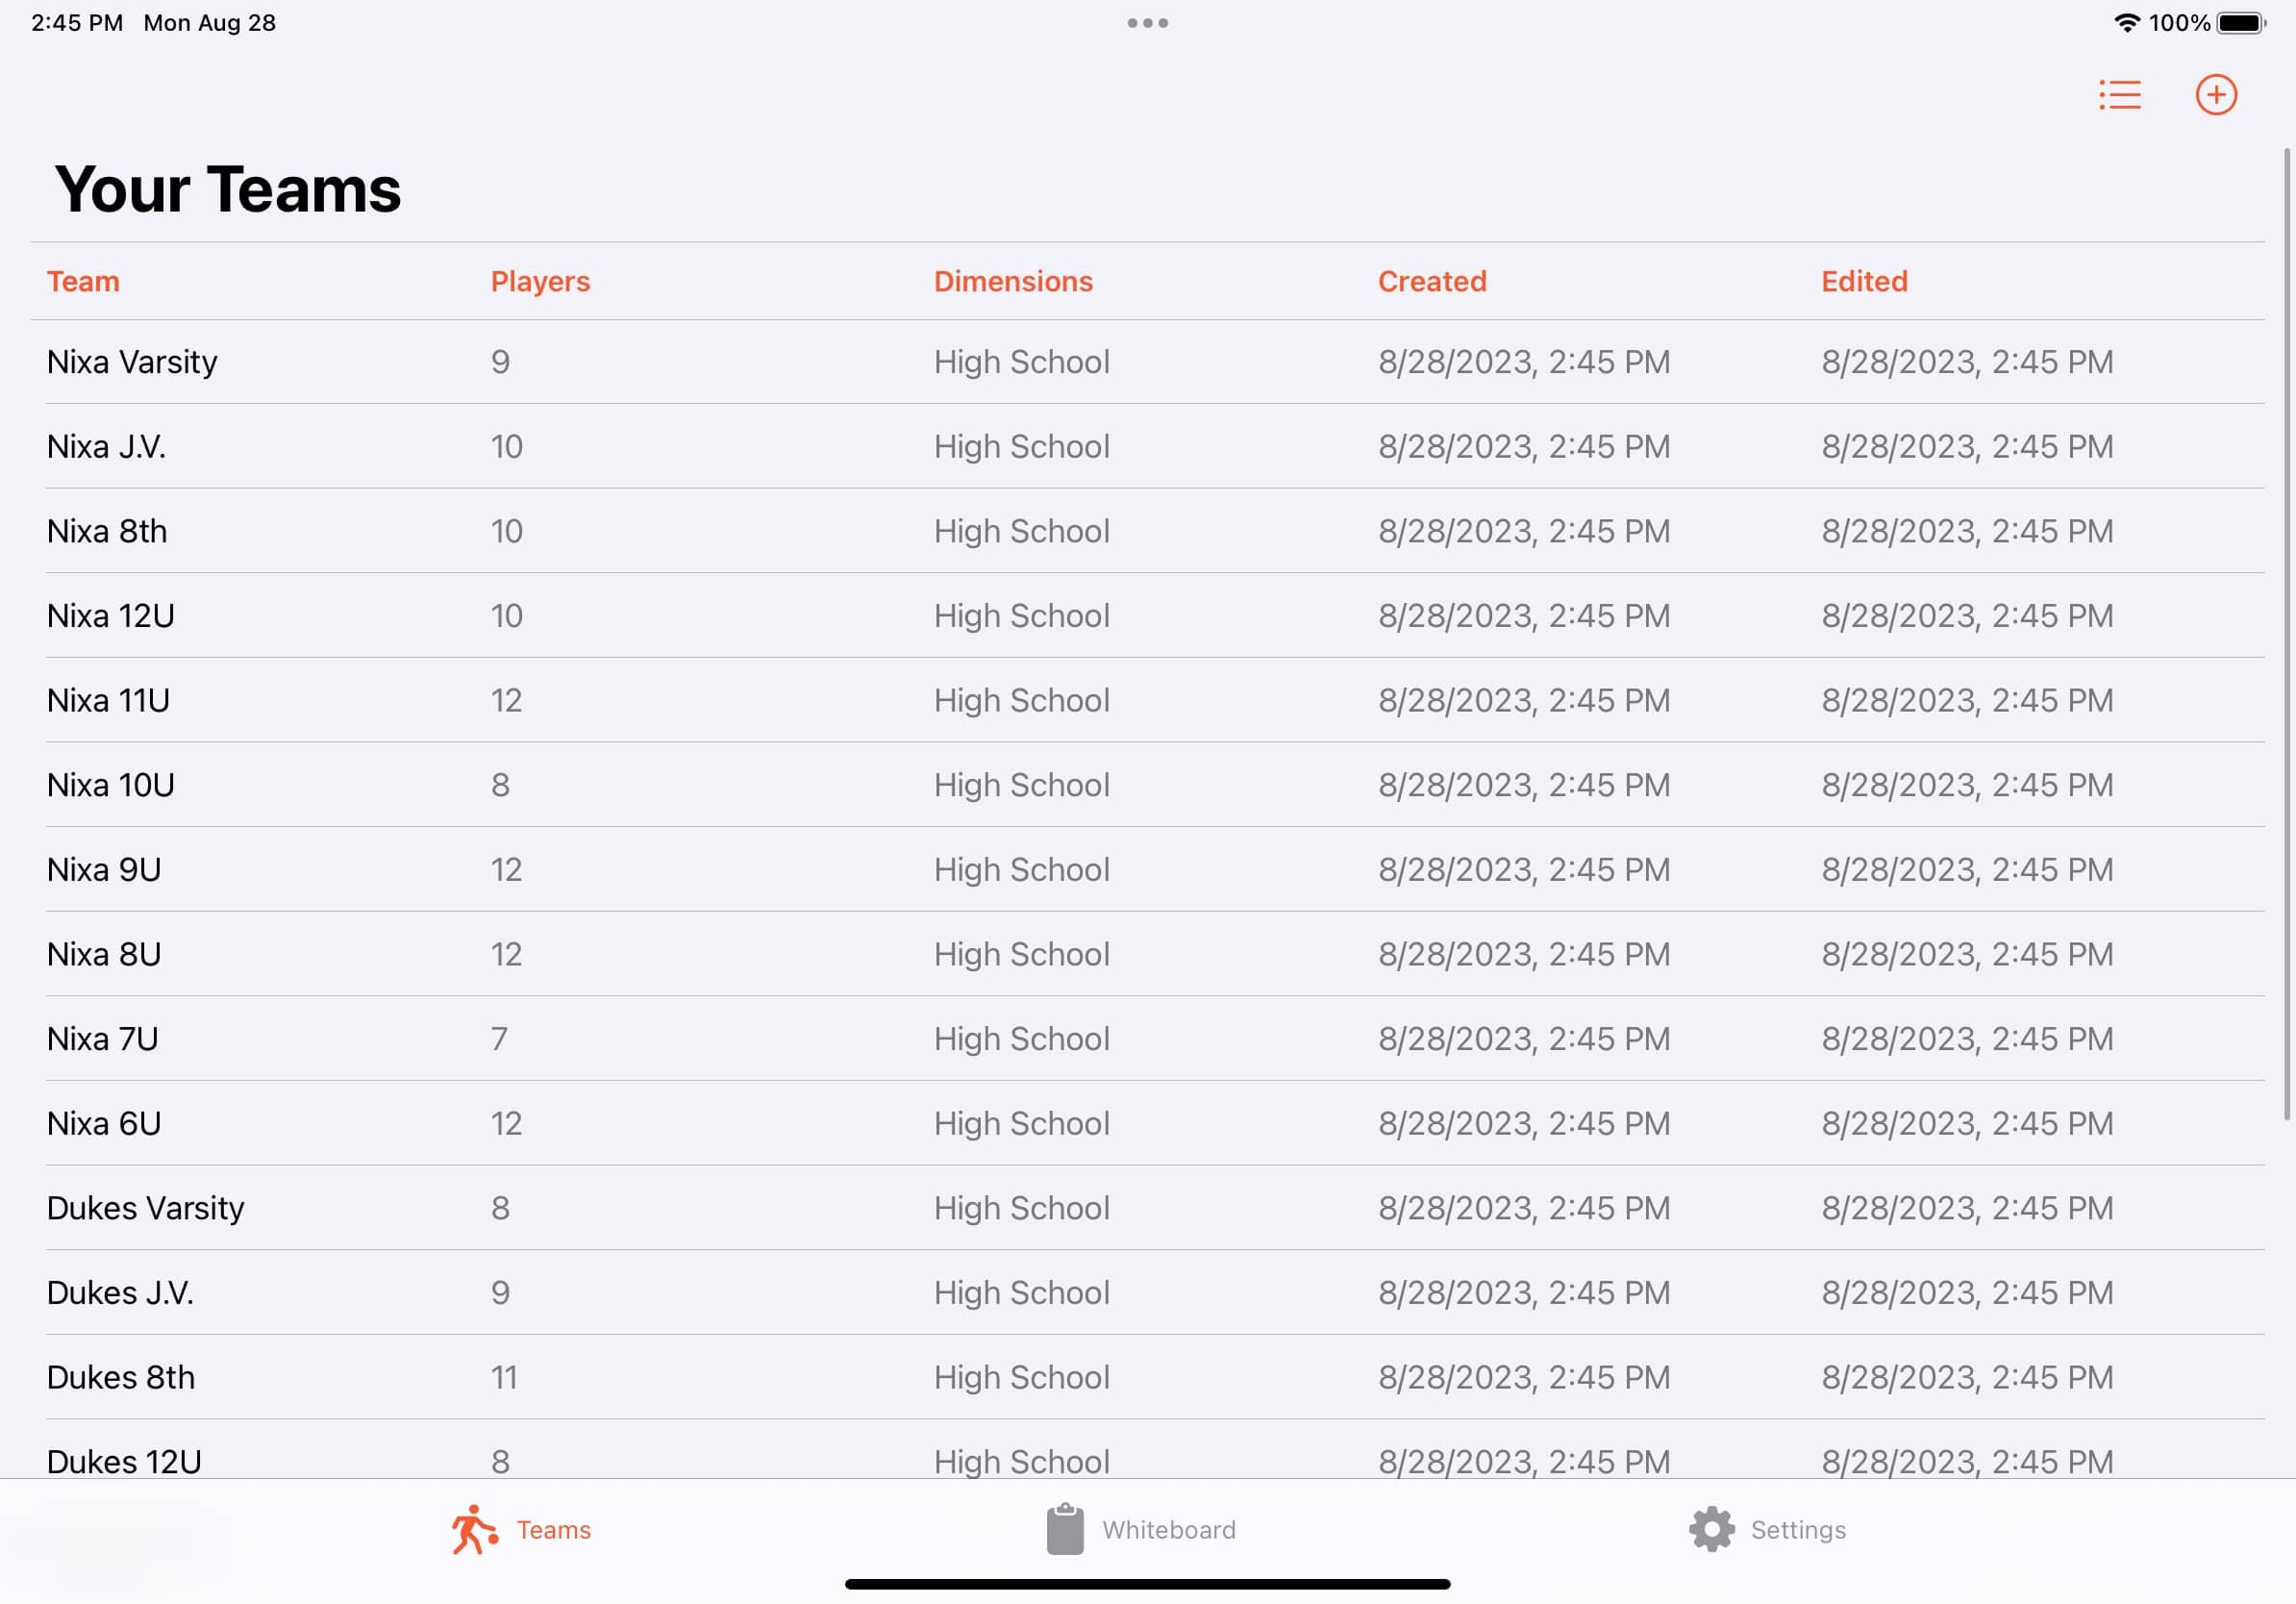Tap the Whiteboard clipboard icon
Image resolution: width=2296 pixels, height=1604 pixels.
pyautogui.click(x=1064, y=1529)
